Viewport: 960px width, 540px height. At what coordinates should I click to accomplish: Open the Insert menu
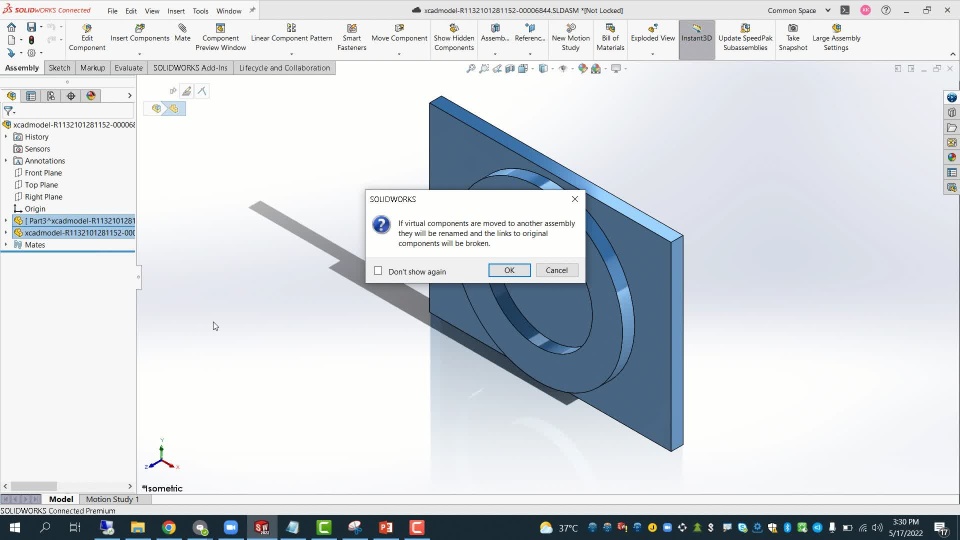[176, 11]
